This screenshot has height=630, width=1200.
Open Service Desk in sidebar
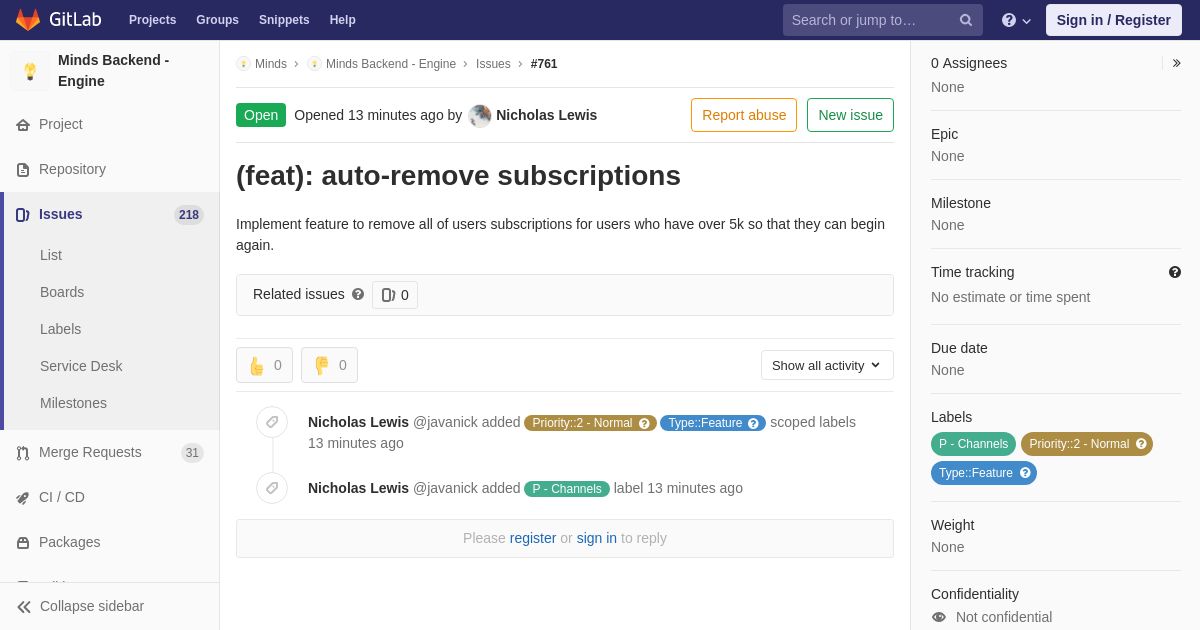point(81,366)
